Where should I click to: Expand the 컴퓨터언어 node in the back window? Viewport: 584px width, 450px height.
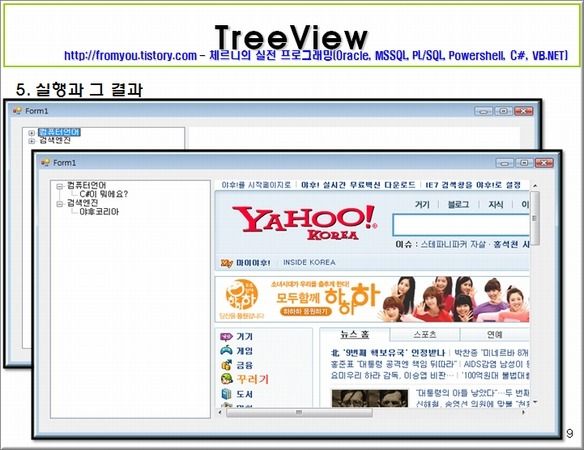32,133
